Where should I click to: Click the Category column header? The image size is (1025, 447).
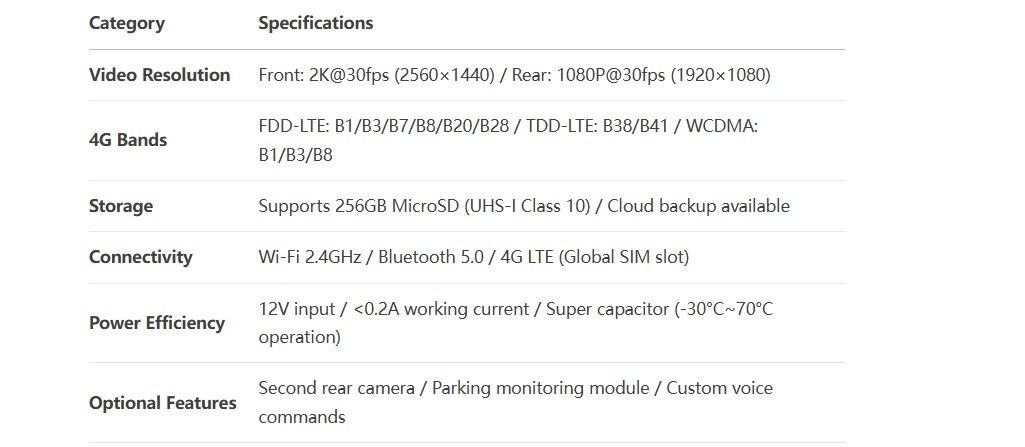click(127, 24)
